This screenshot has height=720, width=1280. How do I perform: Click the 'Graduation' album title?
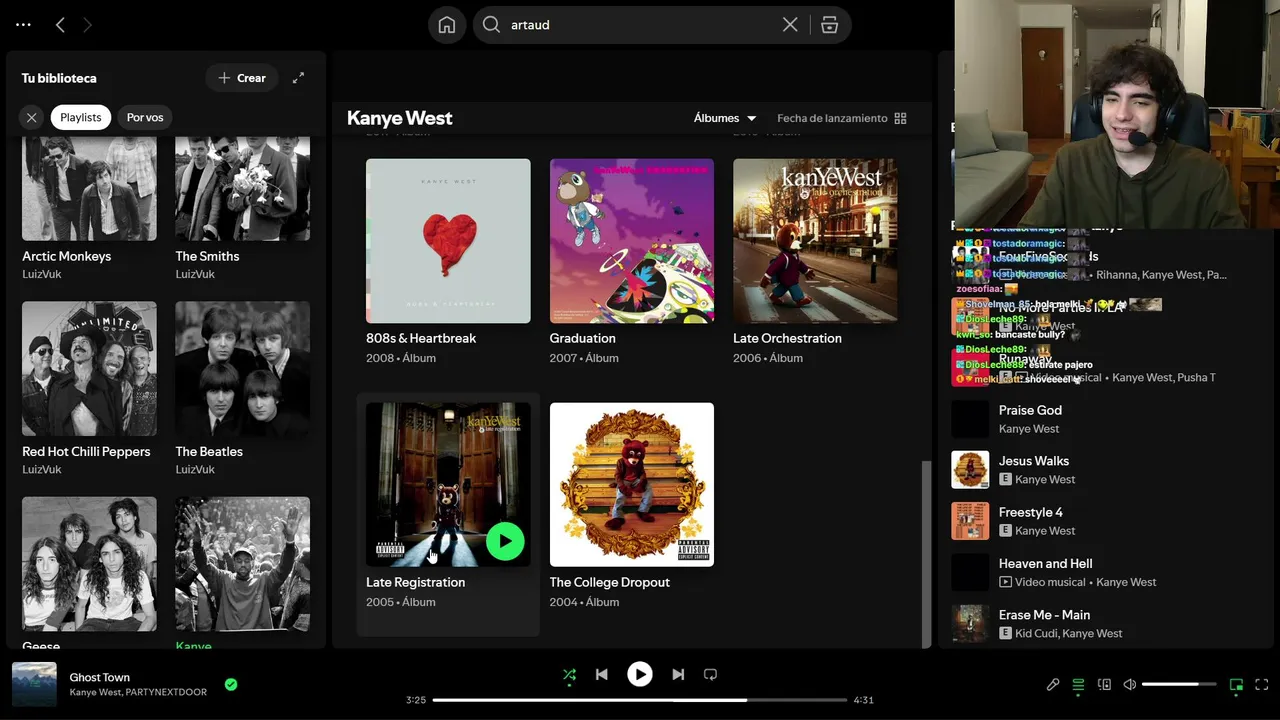tap(582, 338)
